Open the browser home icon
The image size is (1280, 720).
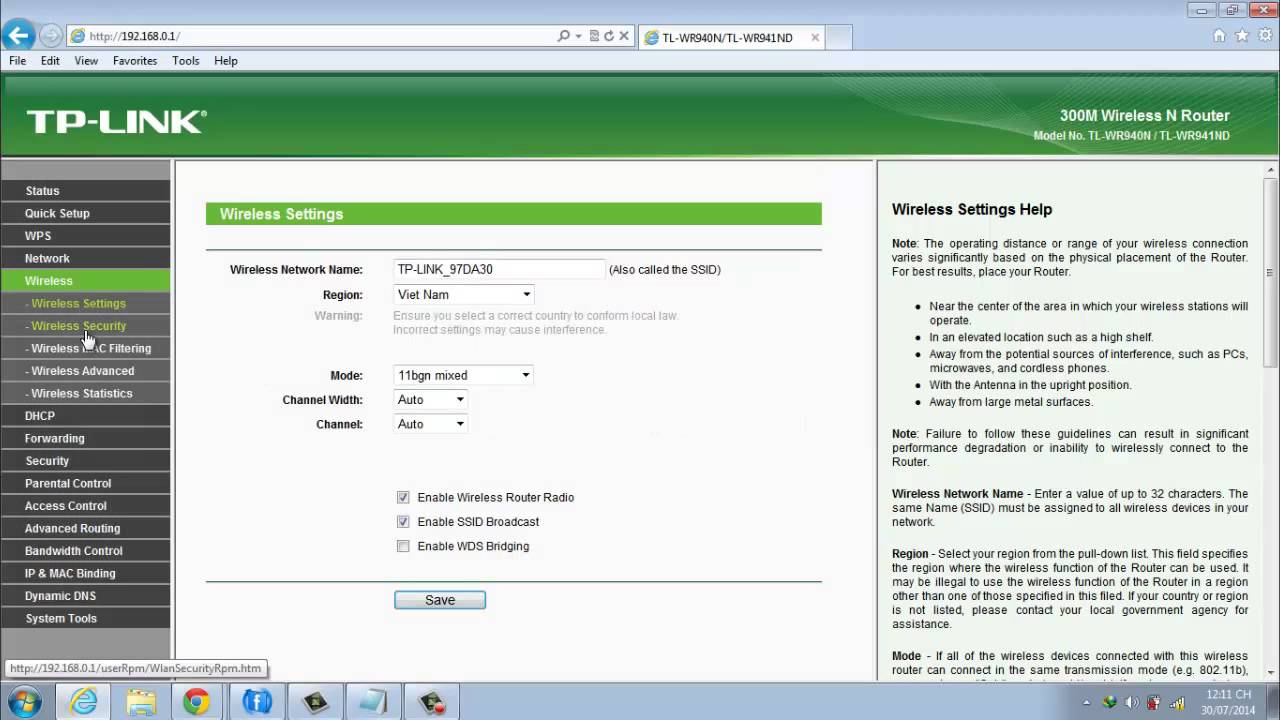[x=1219, y=36]
